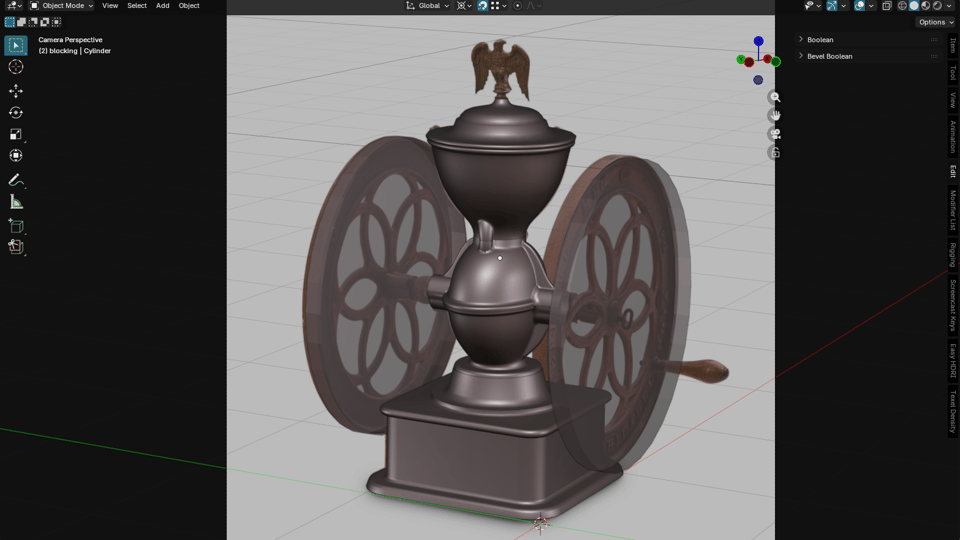Toggle viewport gizmos display
960x540 pixels.
coord(831,6)
